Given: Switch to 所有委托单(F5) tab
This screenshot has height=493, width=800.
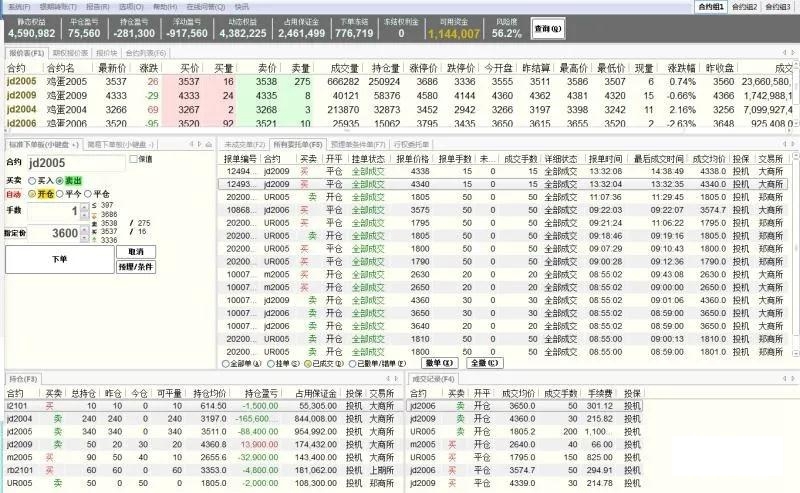Looking at the screenshot, I should [x=298, y=145].
